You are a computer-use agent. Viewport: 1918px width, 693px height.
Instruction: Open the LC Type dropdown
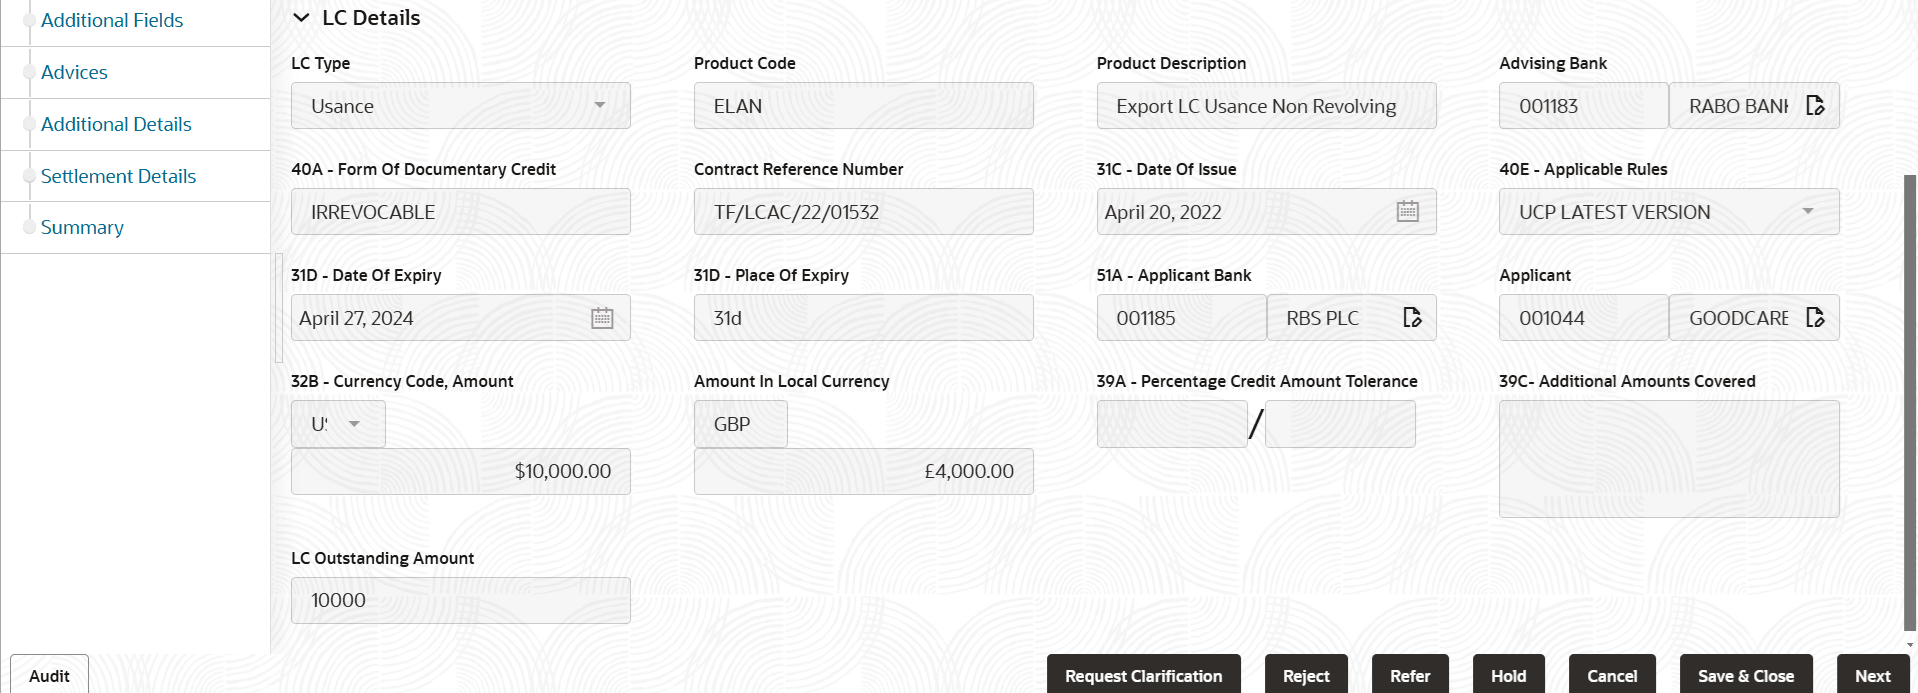tap(600, 105)
